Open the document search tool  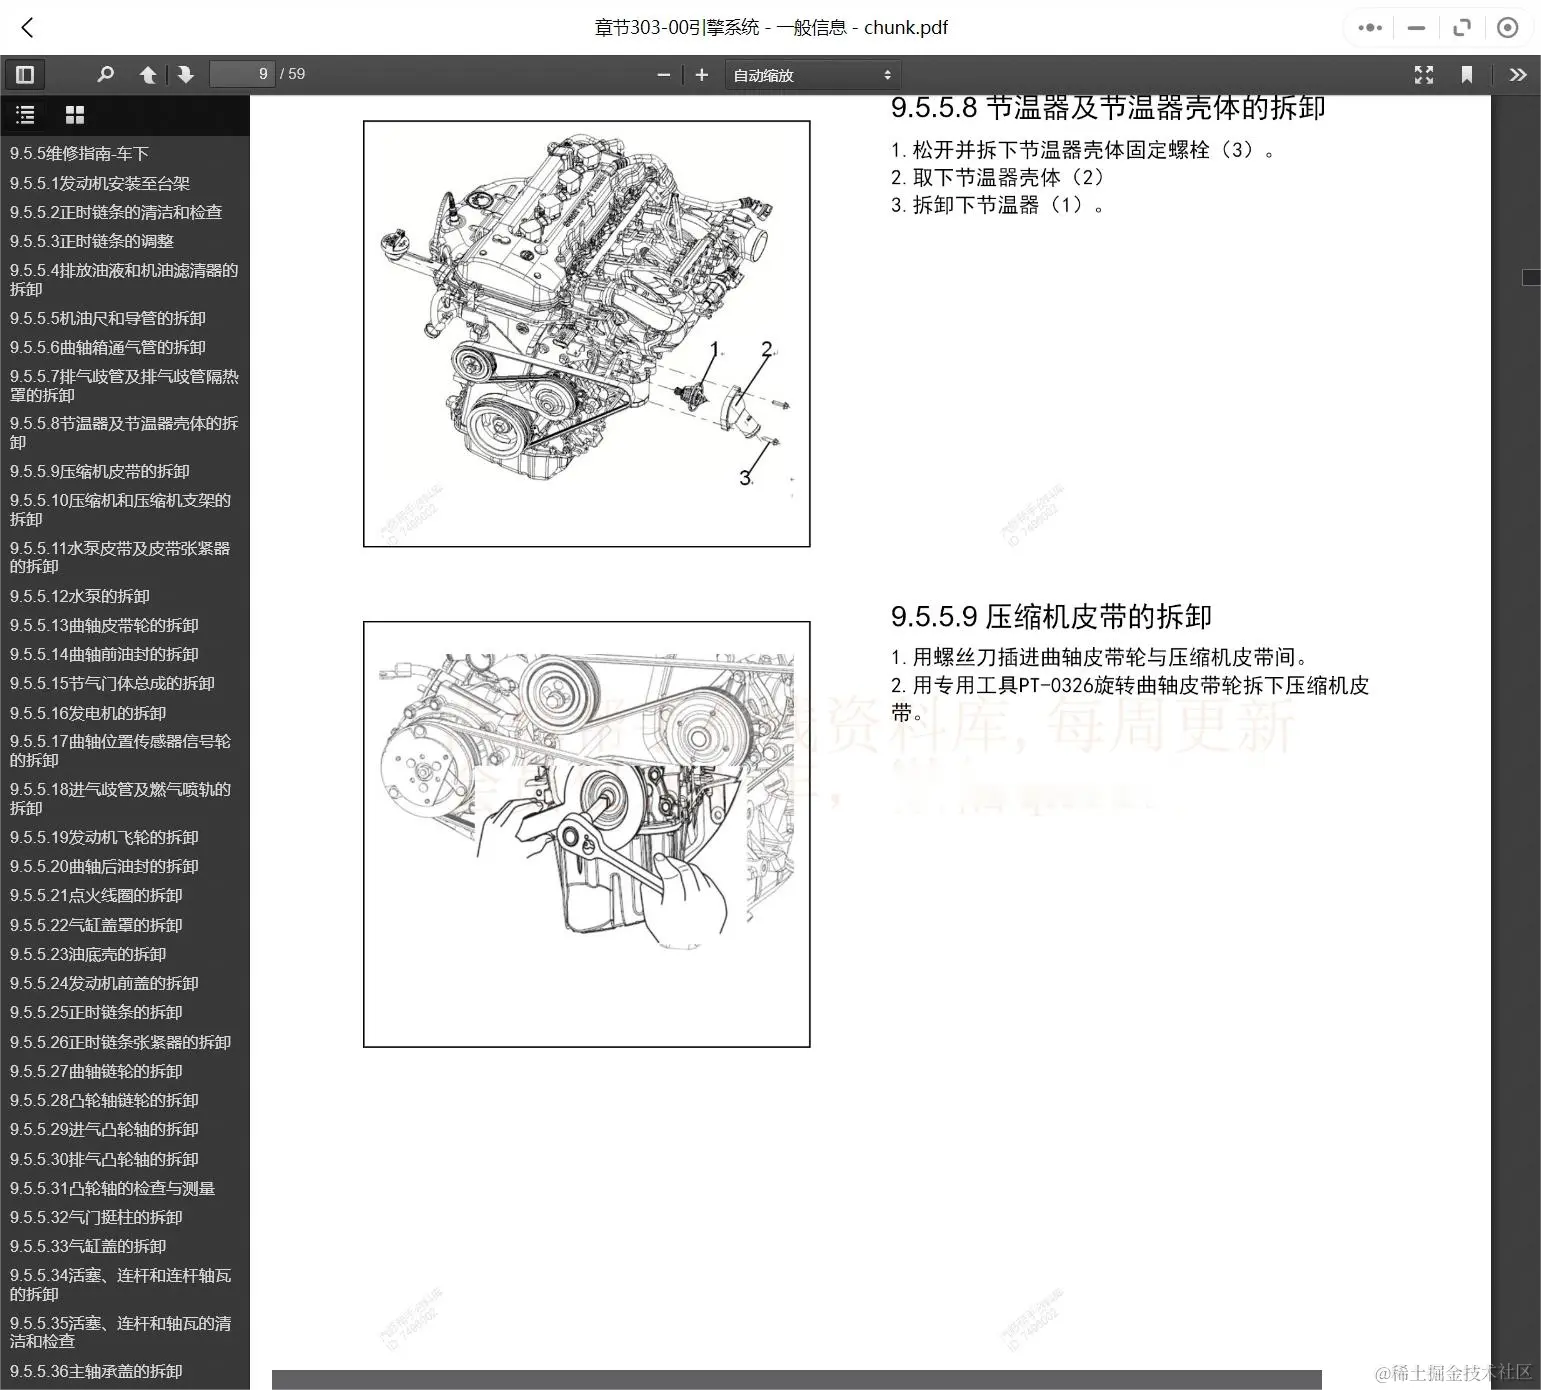pos(106,74)
